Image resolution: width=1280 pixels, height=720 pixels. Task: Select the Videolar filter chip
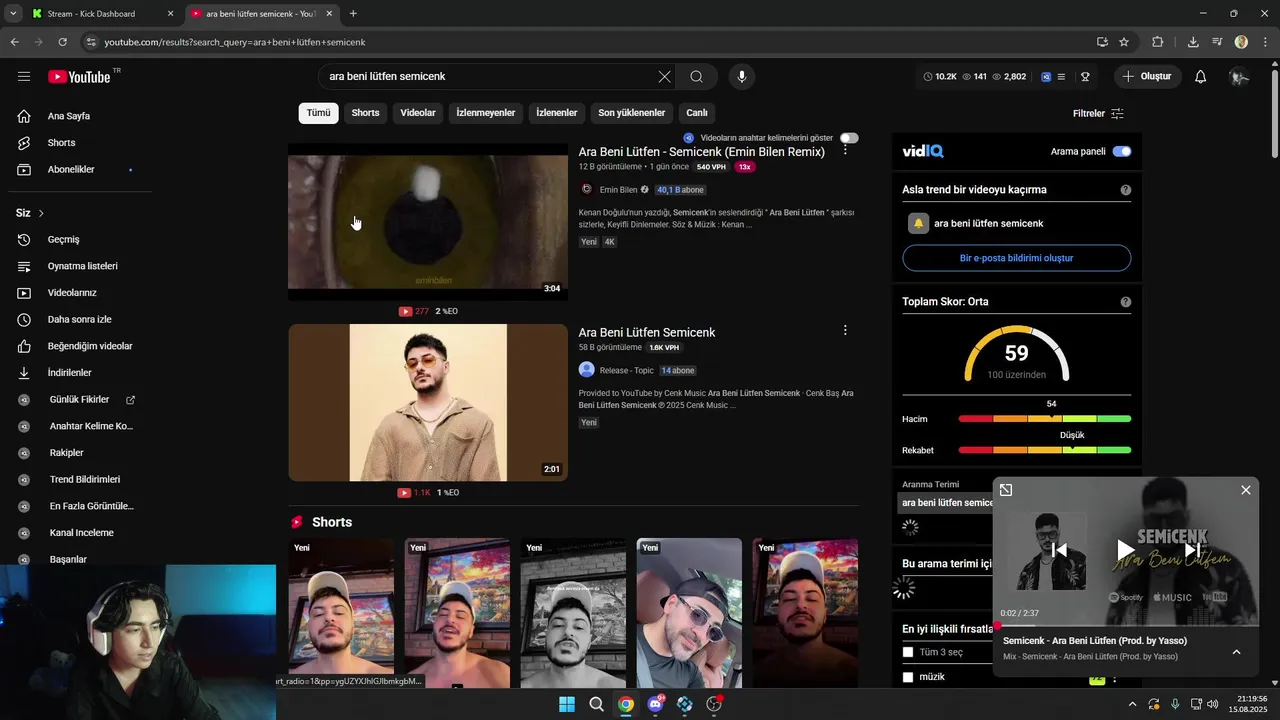(x=418, y=113)
